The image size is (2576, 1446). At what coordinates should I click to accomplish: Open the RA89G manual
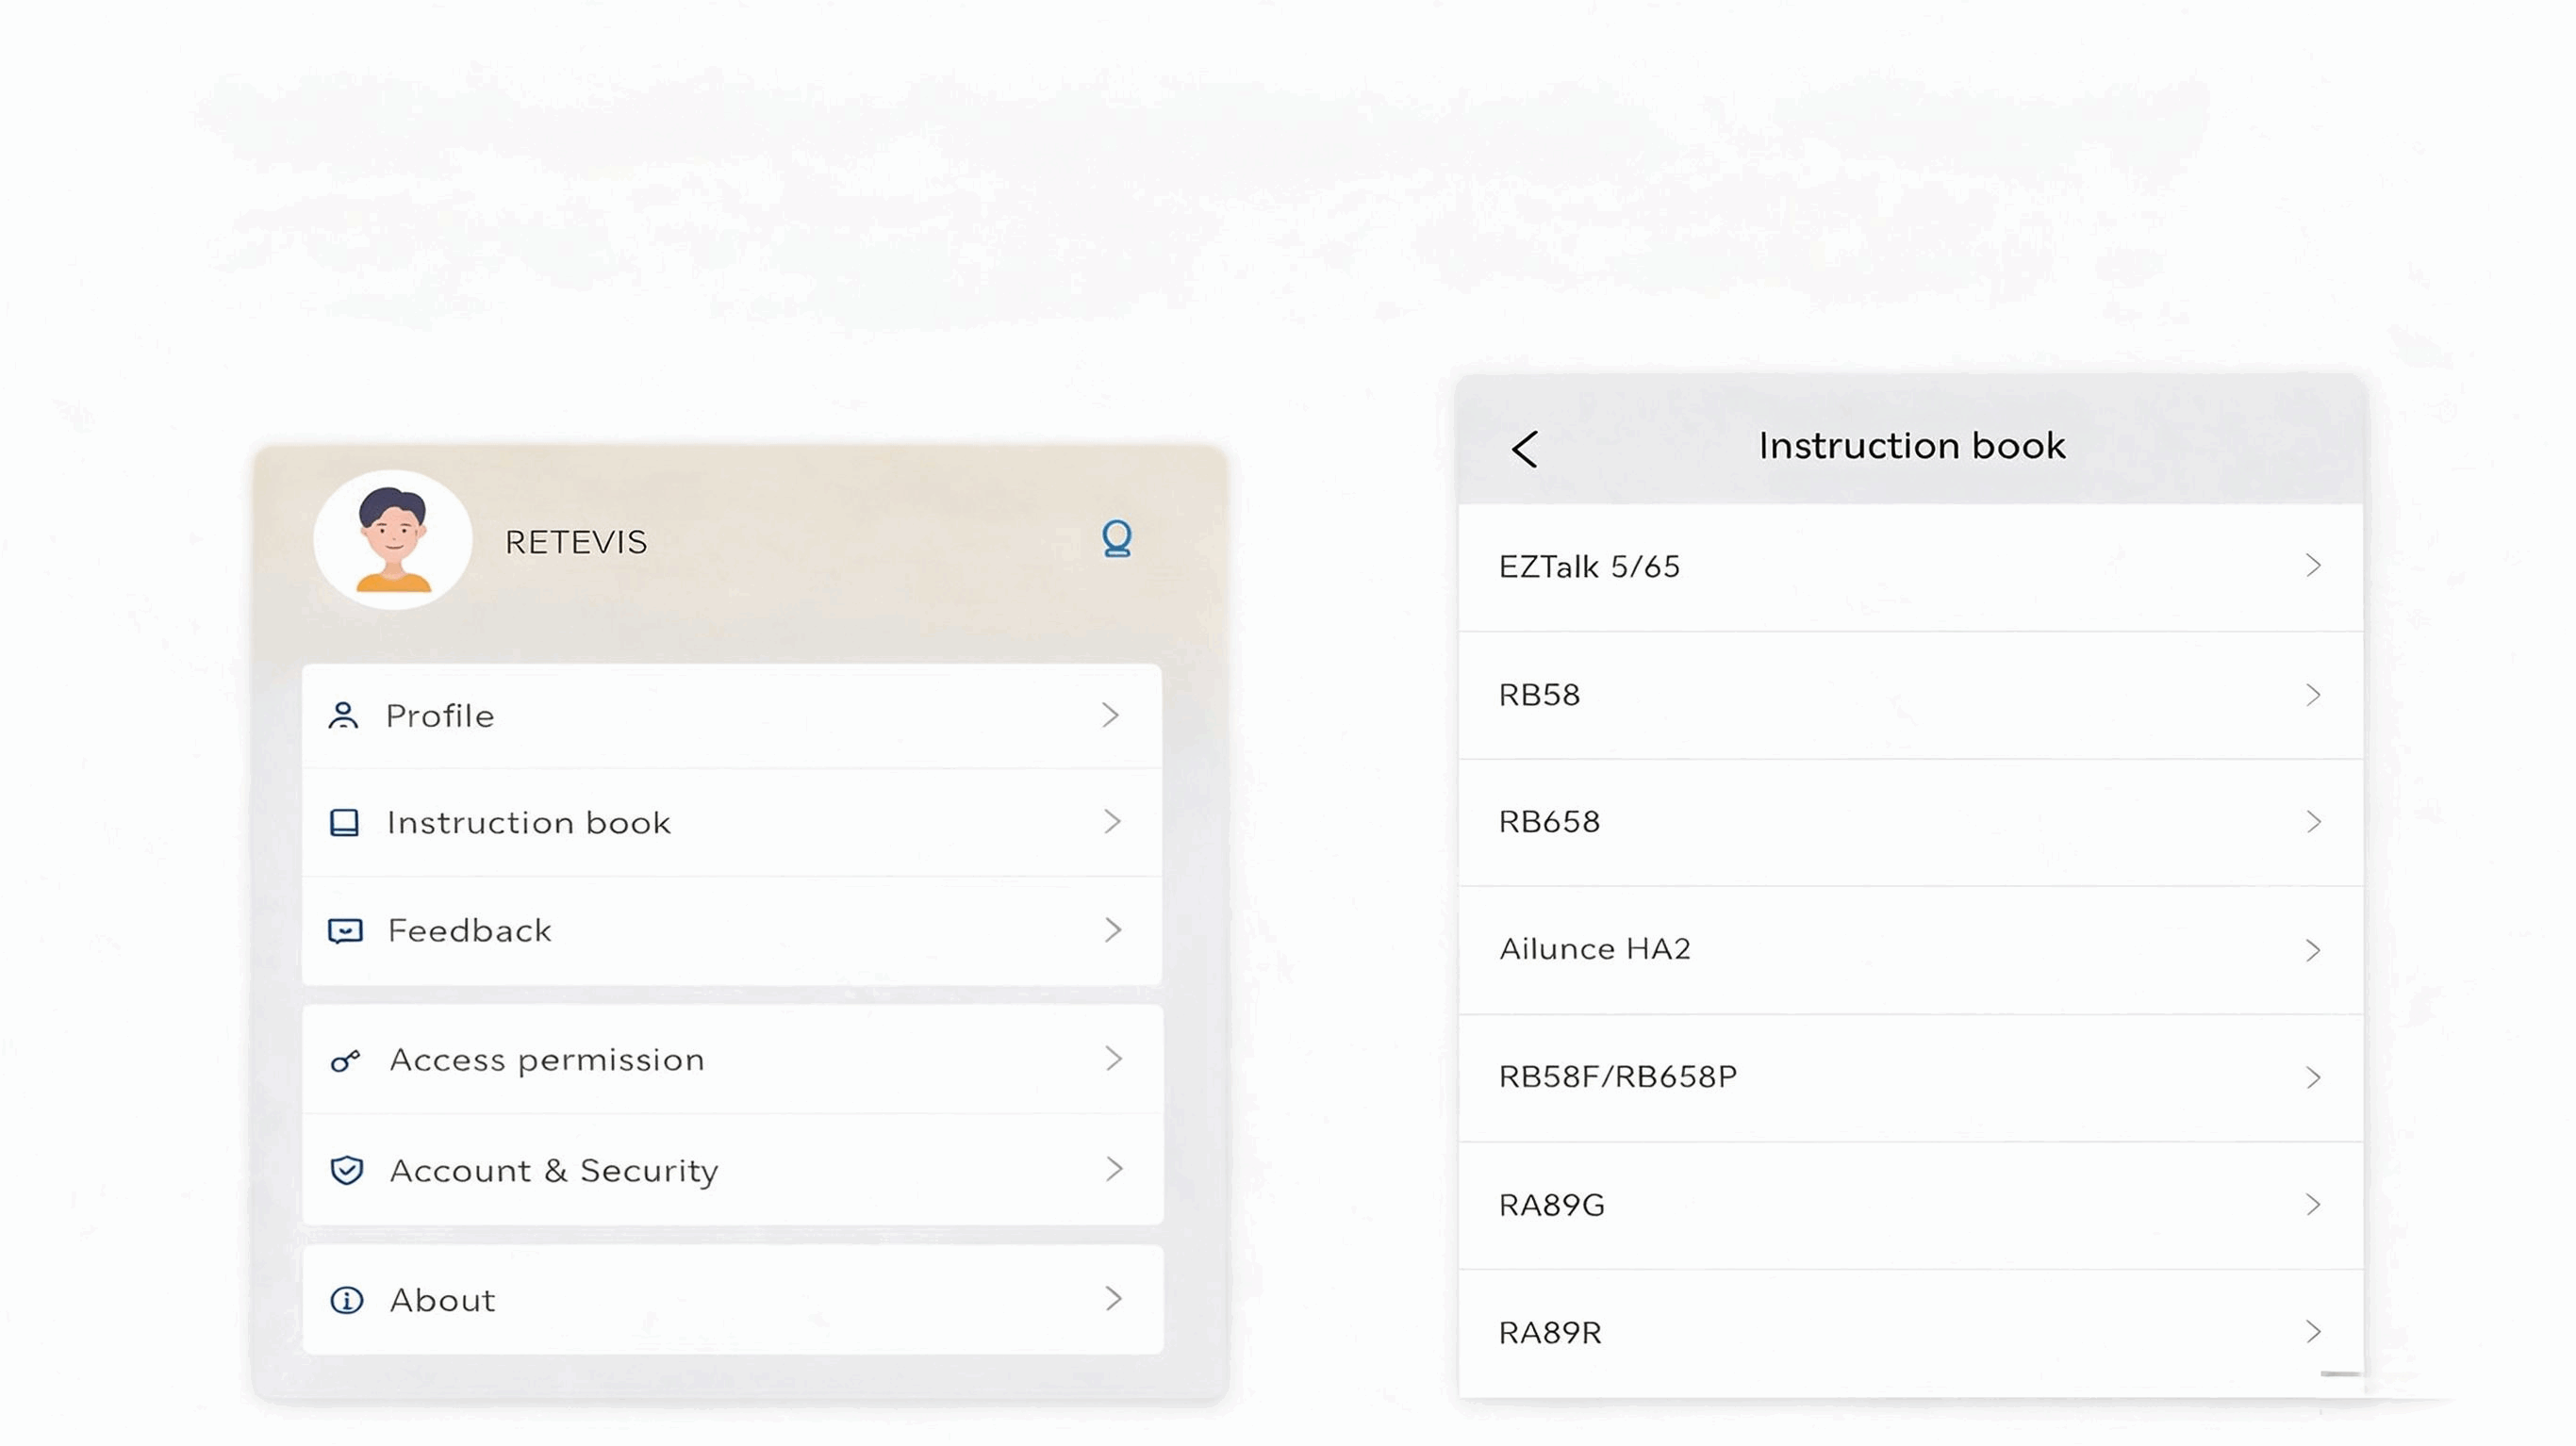pos(1910,1205)
